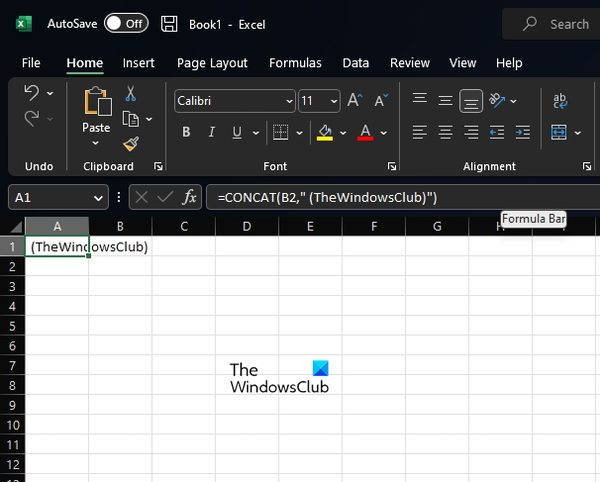Viewport: 600px width, 482px height.
Task: Open the File menu
Action: [x=31, y=63]
